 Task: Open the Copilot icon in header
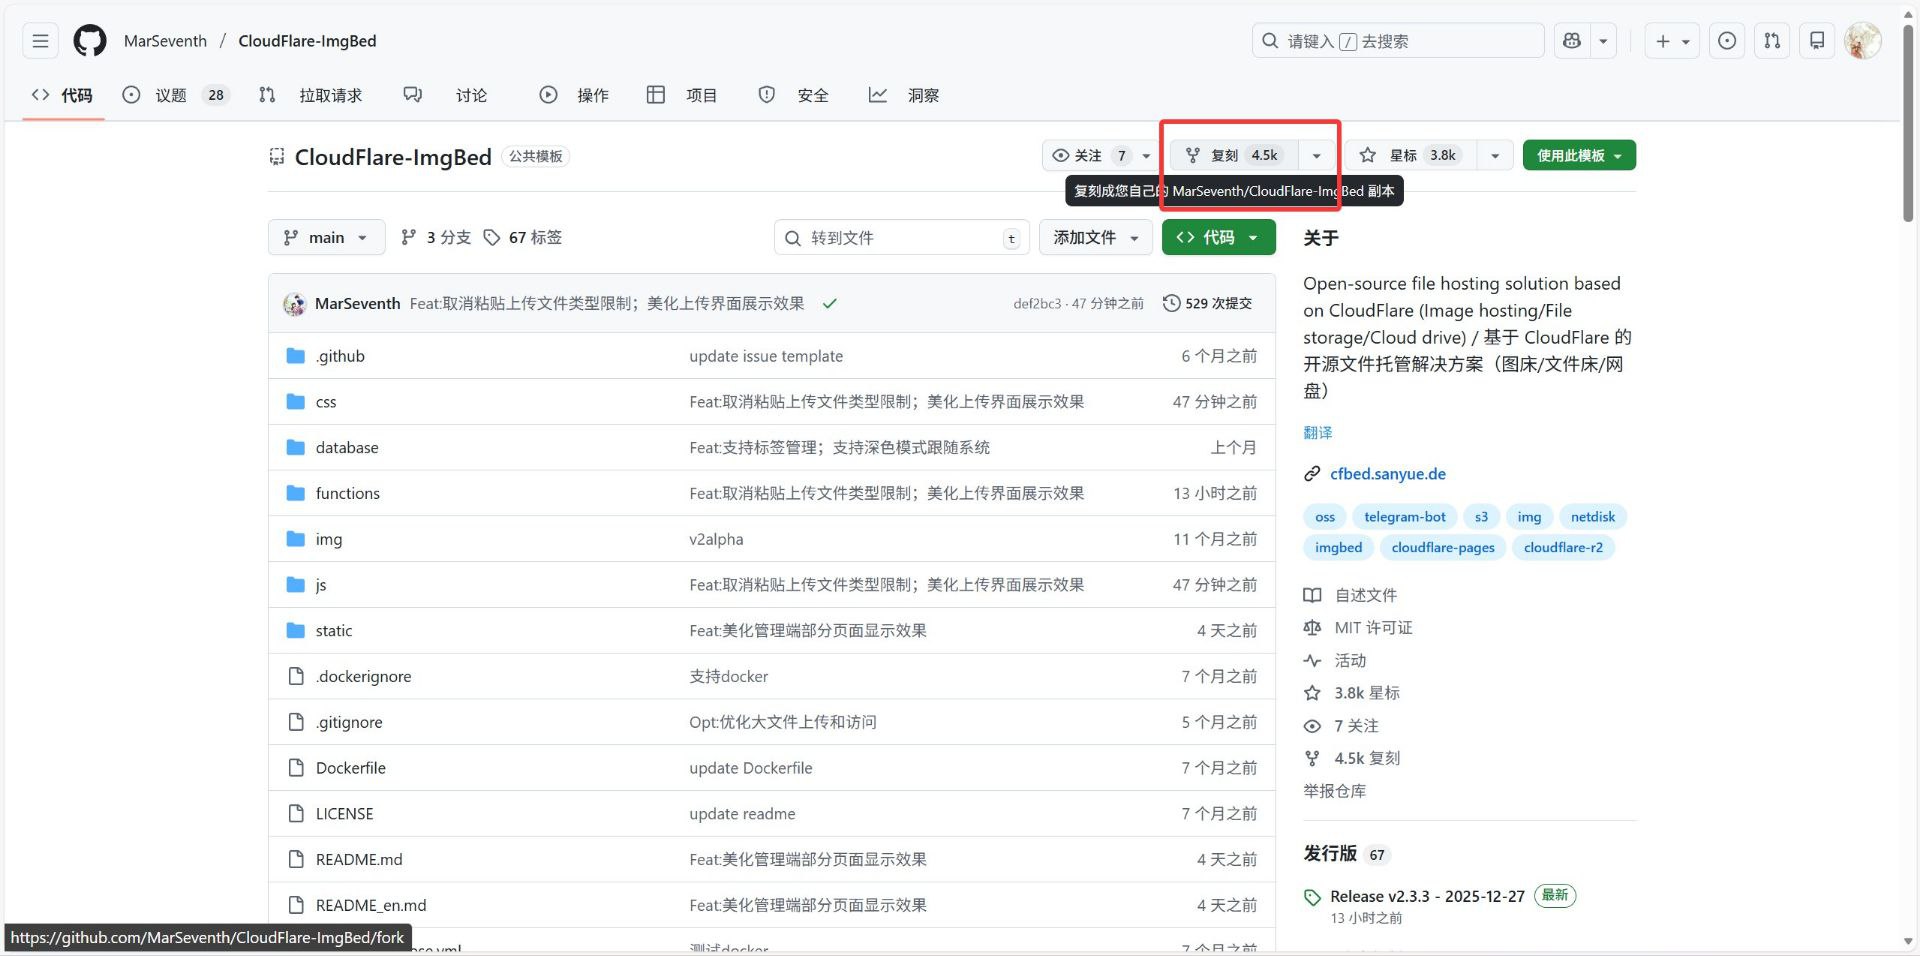(1572, 41)
